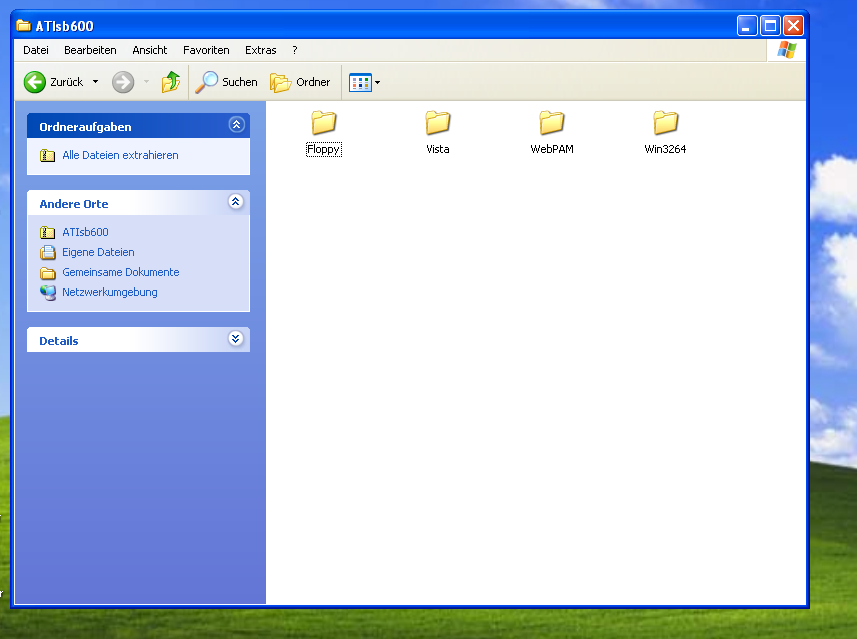Open the Bearbeiten menu
This screenshot has height=639, width=857.
click(x=90, y=50)
